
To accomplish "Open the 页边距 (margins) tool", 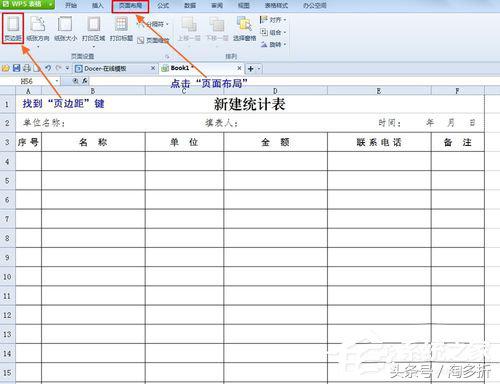I will pos(13,28).
